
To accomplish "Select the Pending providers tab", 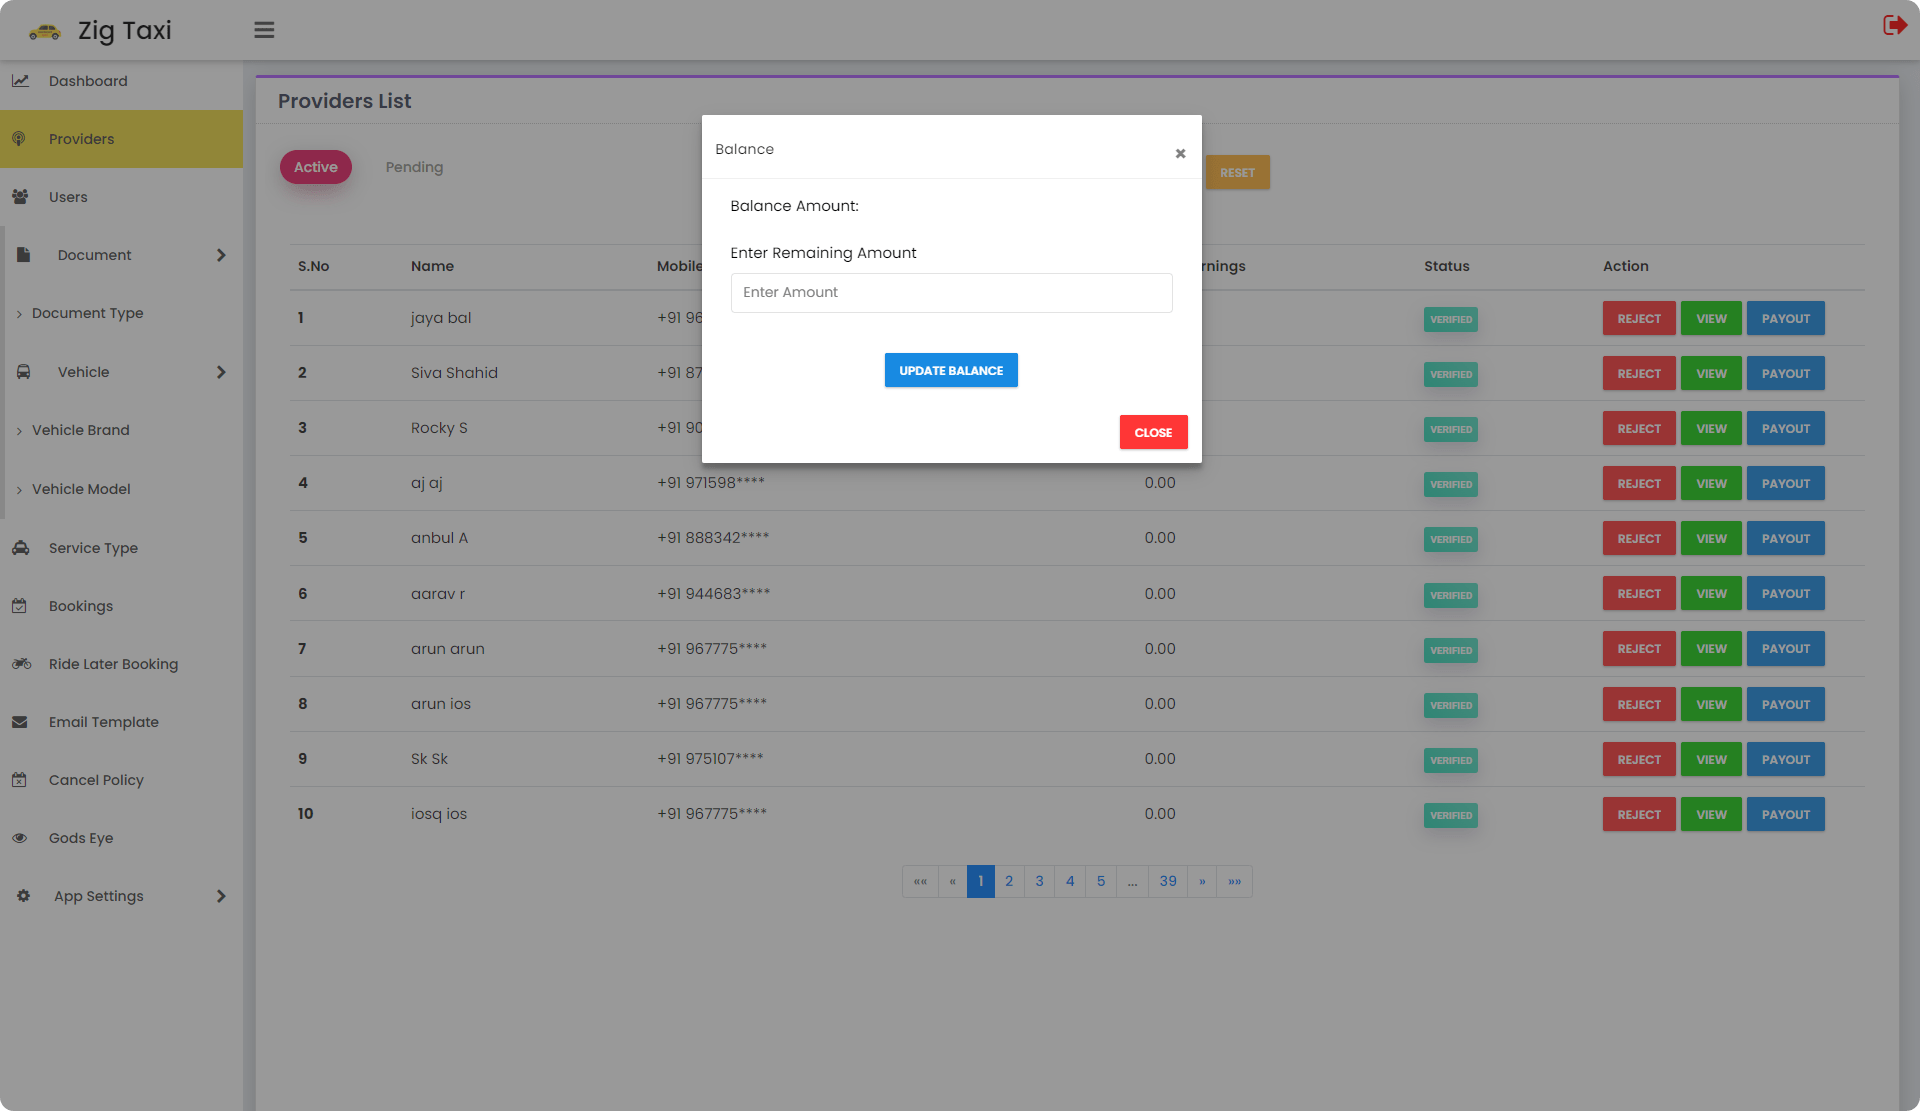I will click(414, 167).
